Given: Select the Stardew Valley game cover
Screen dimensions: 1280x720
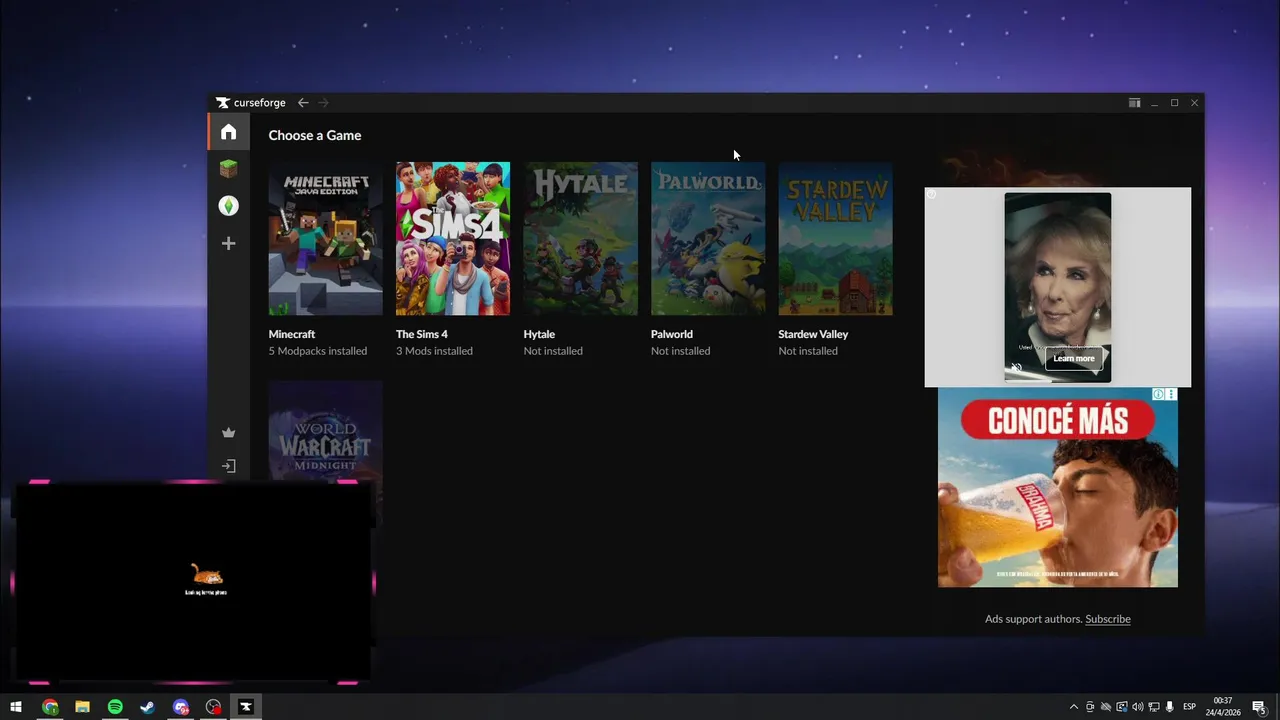Looking at the screenshot, I should click(835, 239).
